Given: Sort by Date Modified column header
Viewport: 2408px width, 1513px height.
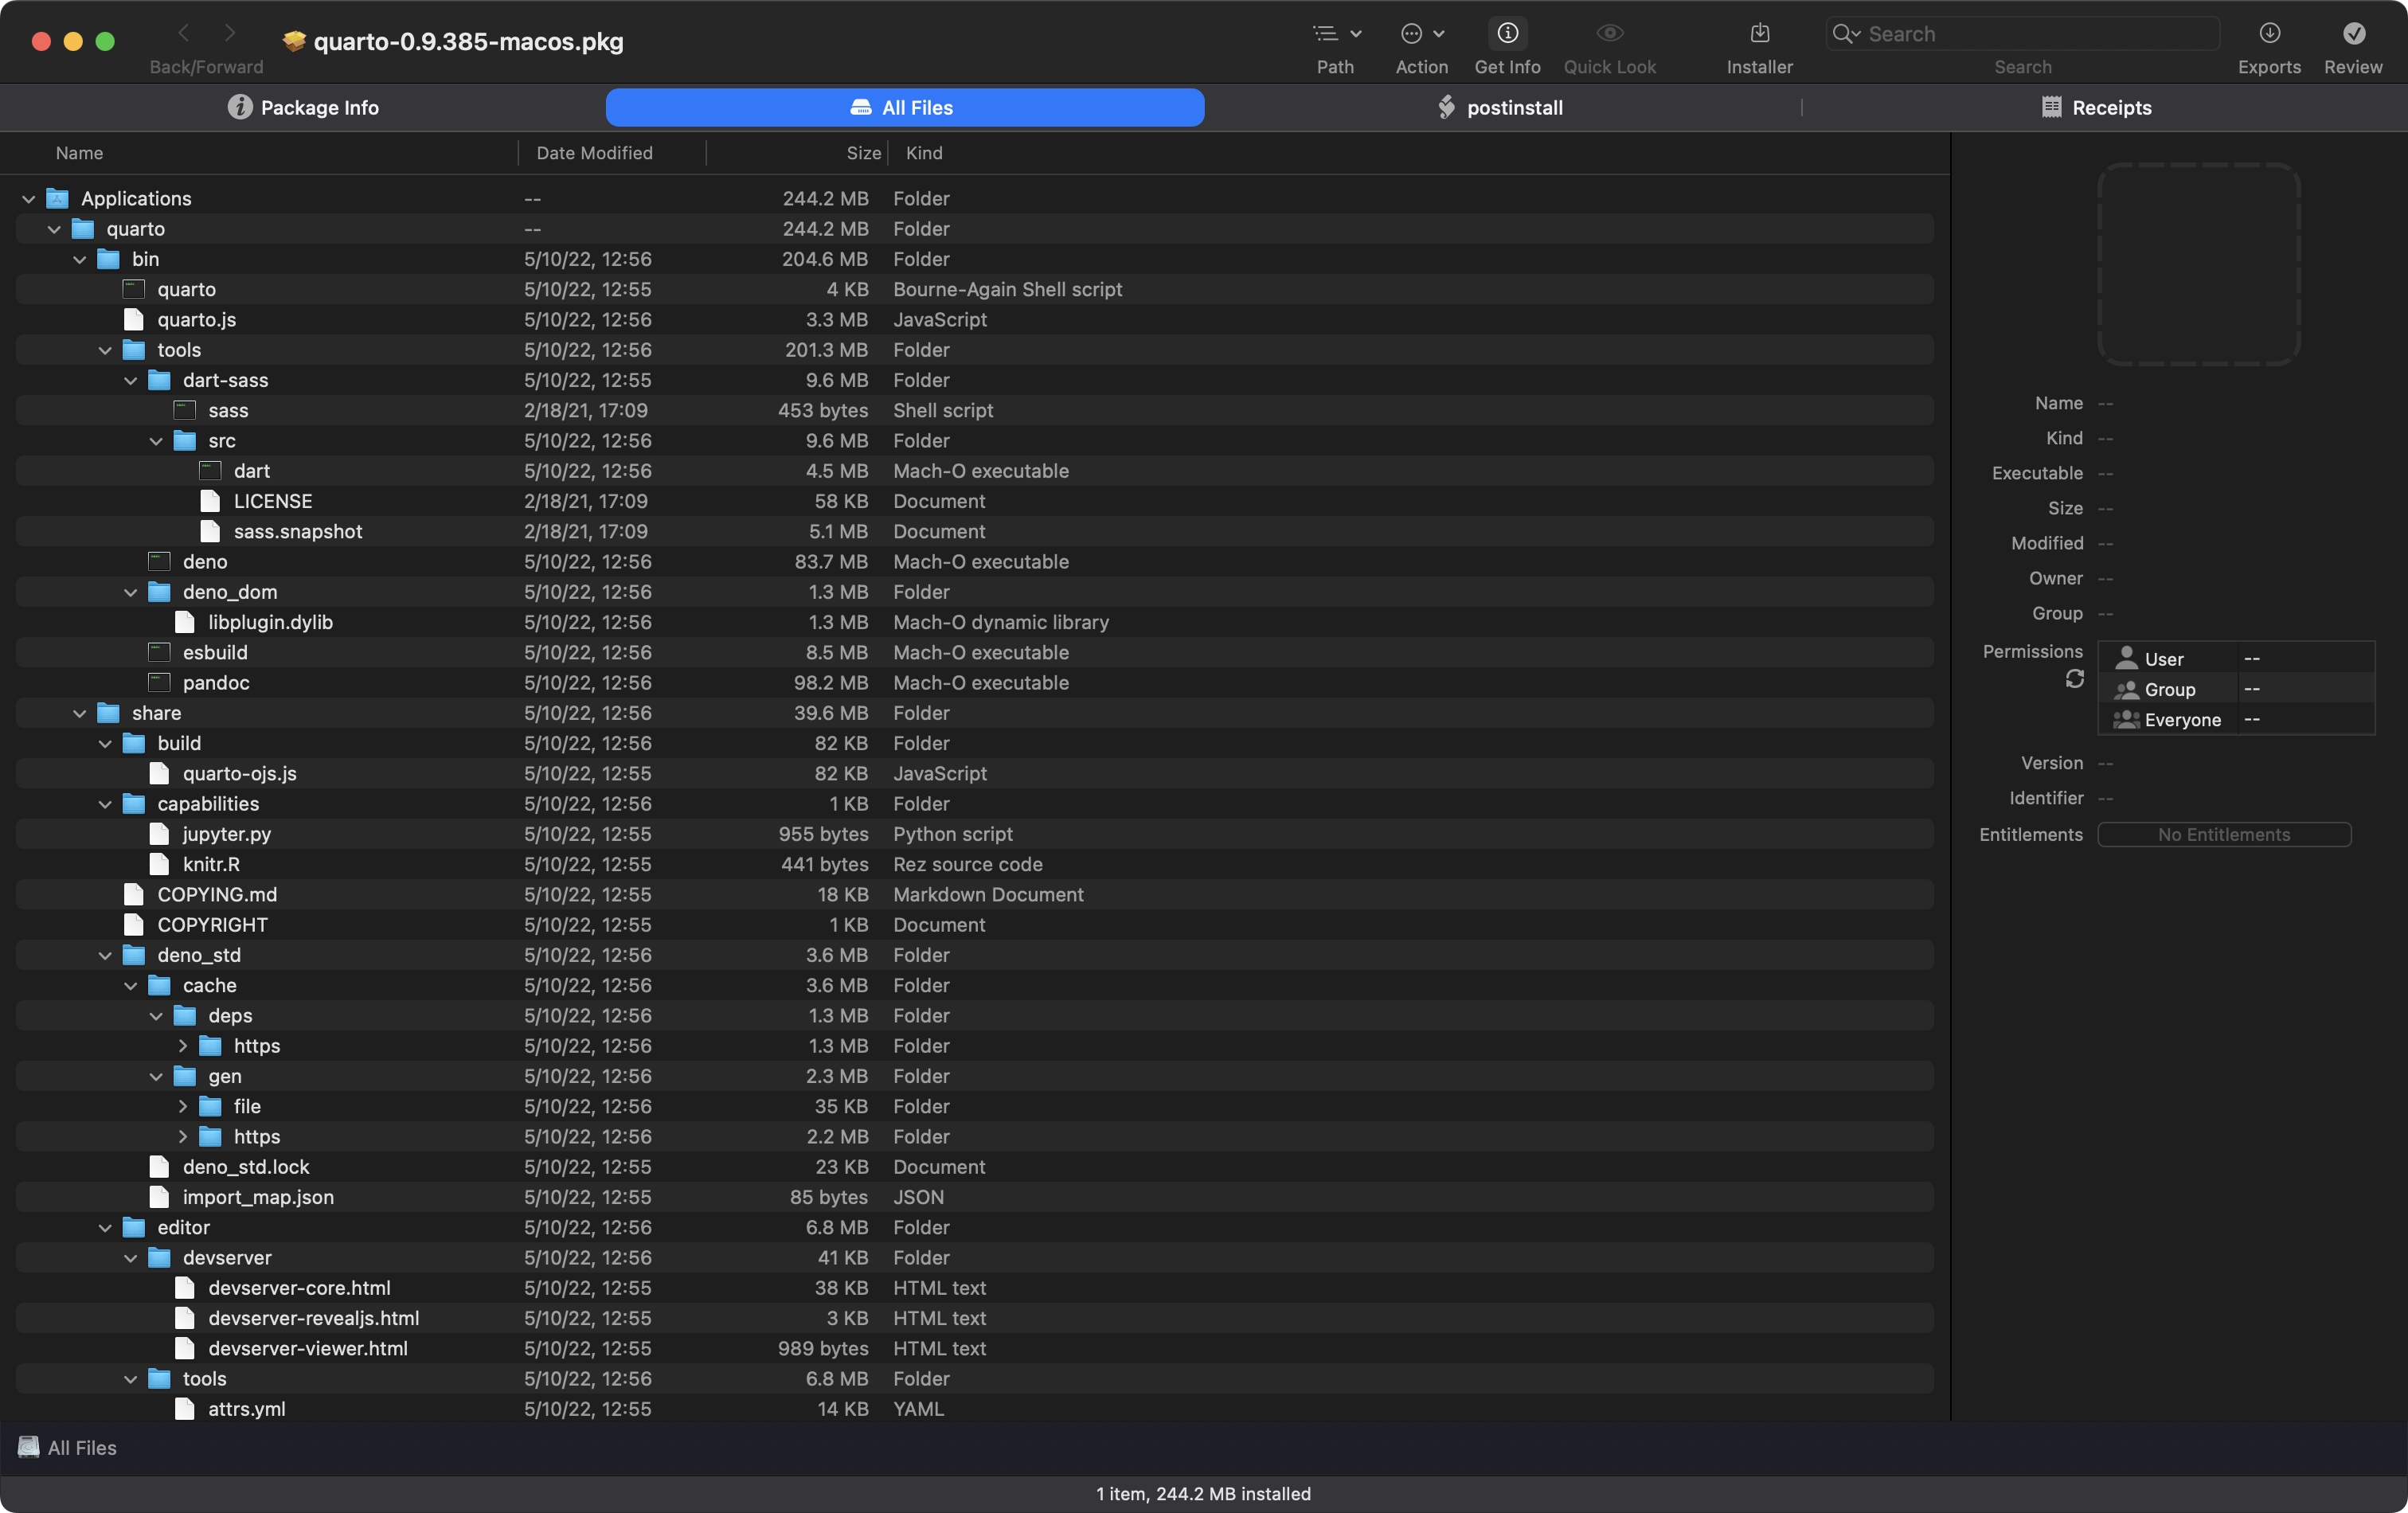Looking at the screenshot, I should pos(594,153).
